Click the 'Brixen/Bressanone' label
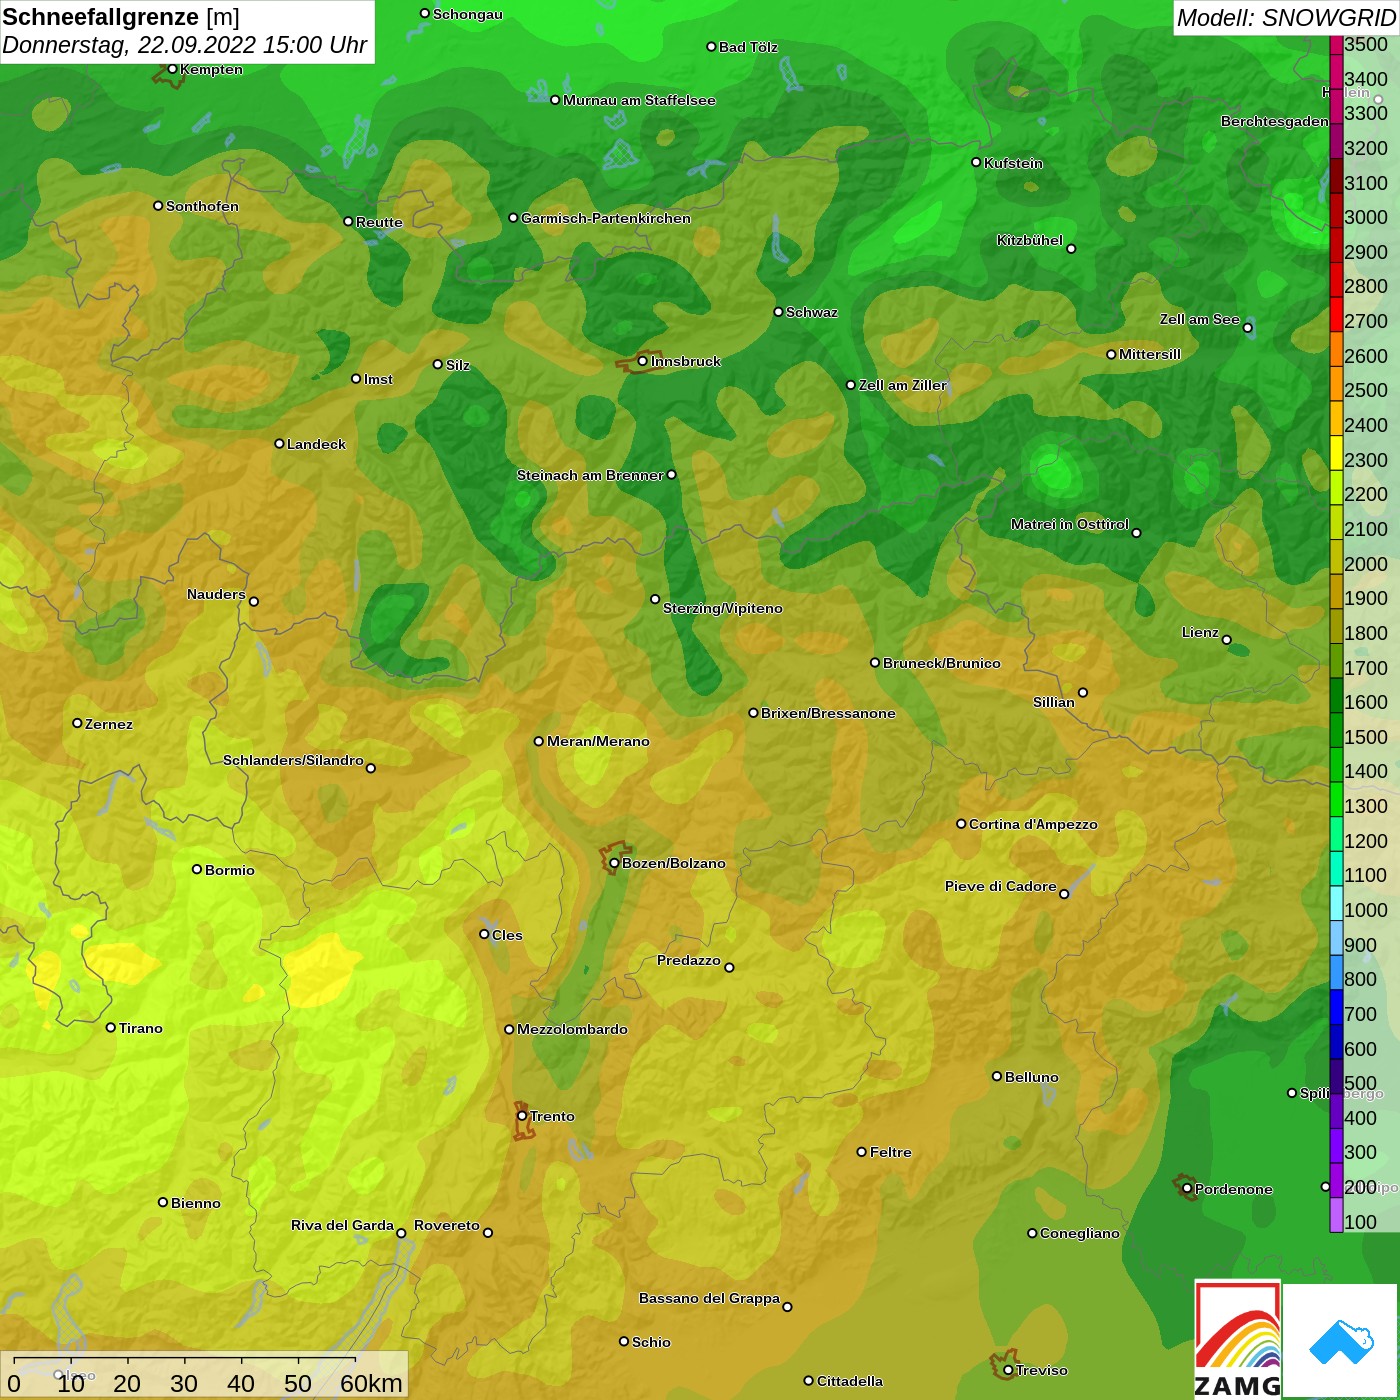The height and width of the screenshot is (1400, 1400). coord(828,713)
